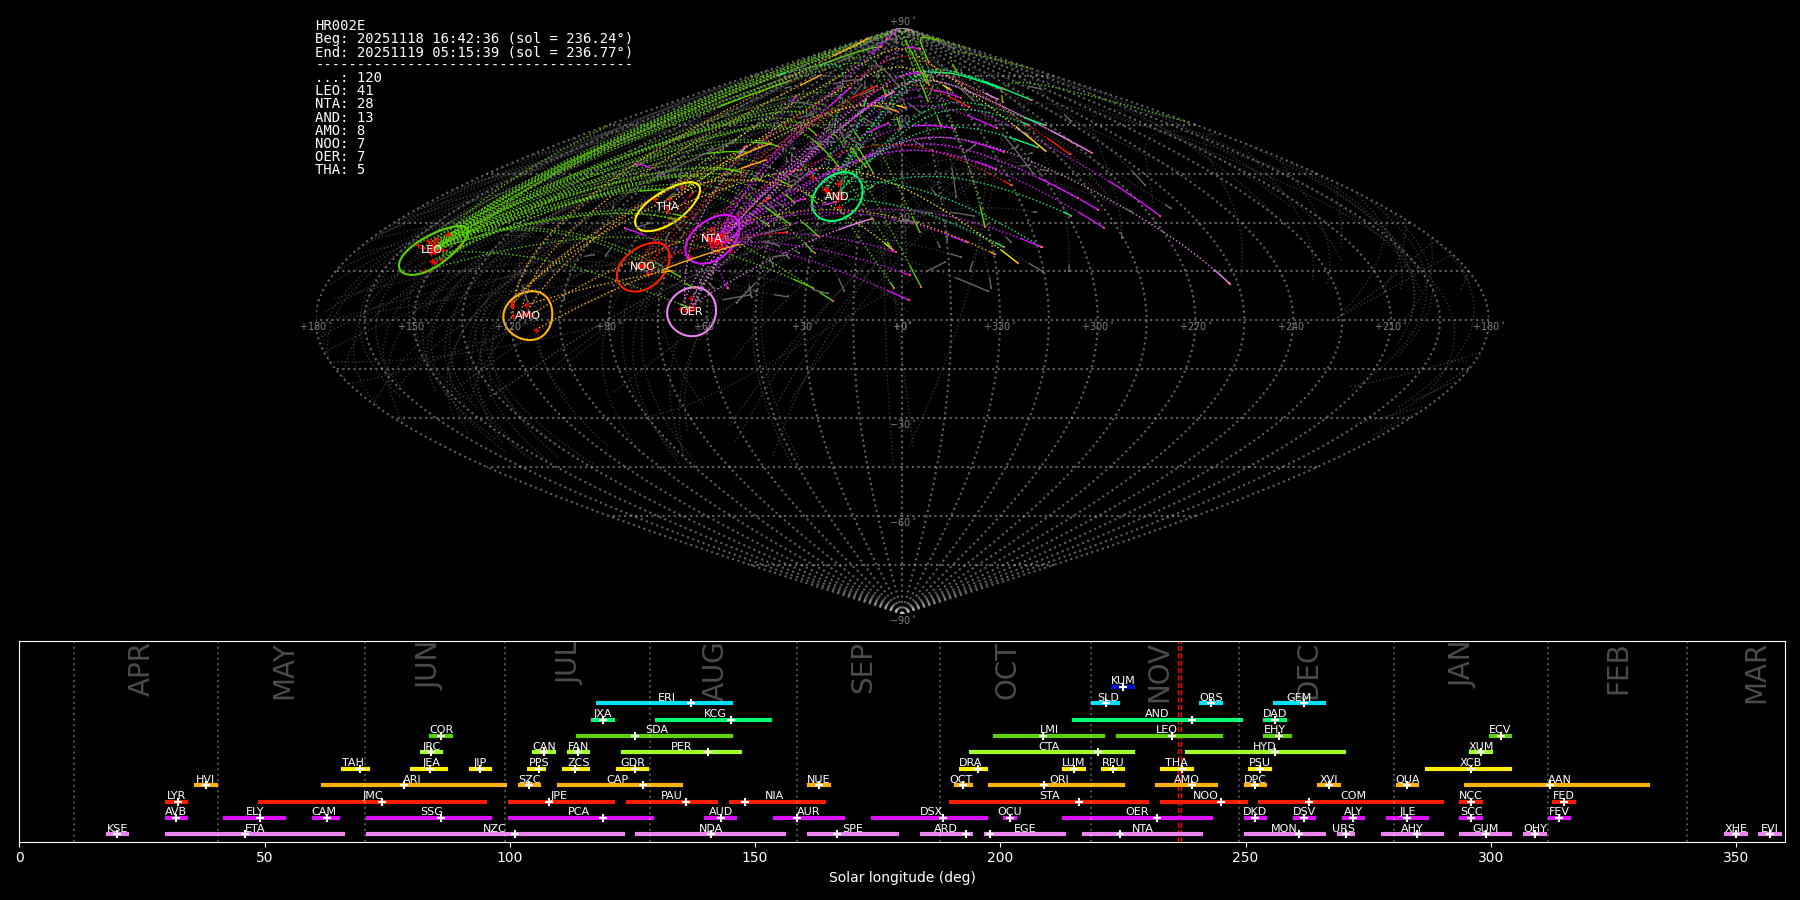1800x900 pixels.
Task: Select the orange CAP shower bar
Action: pyautogui.click(x=620, y=785)
